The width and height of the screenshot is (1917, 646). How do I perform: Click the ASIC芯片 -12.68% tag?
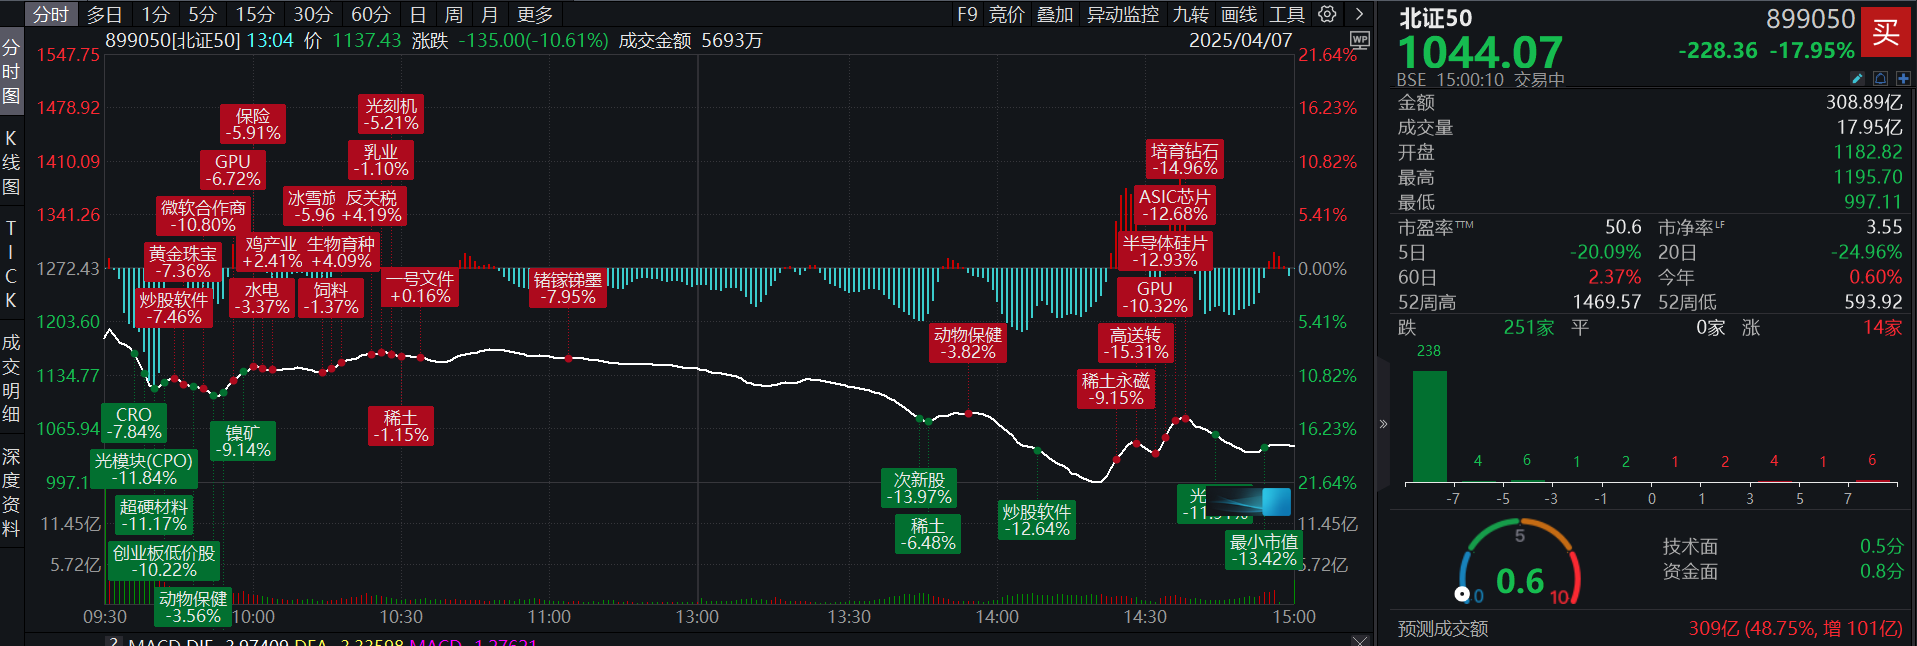point(1175,205)
